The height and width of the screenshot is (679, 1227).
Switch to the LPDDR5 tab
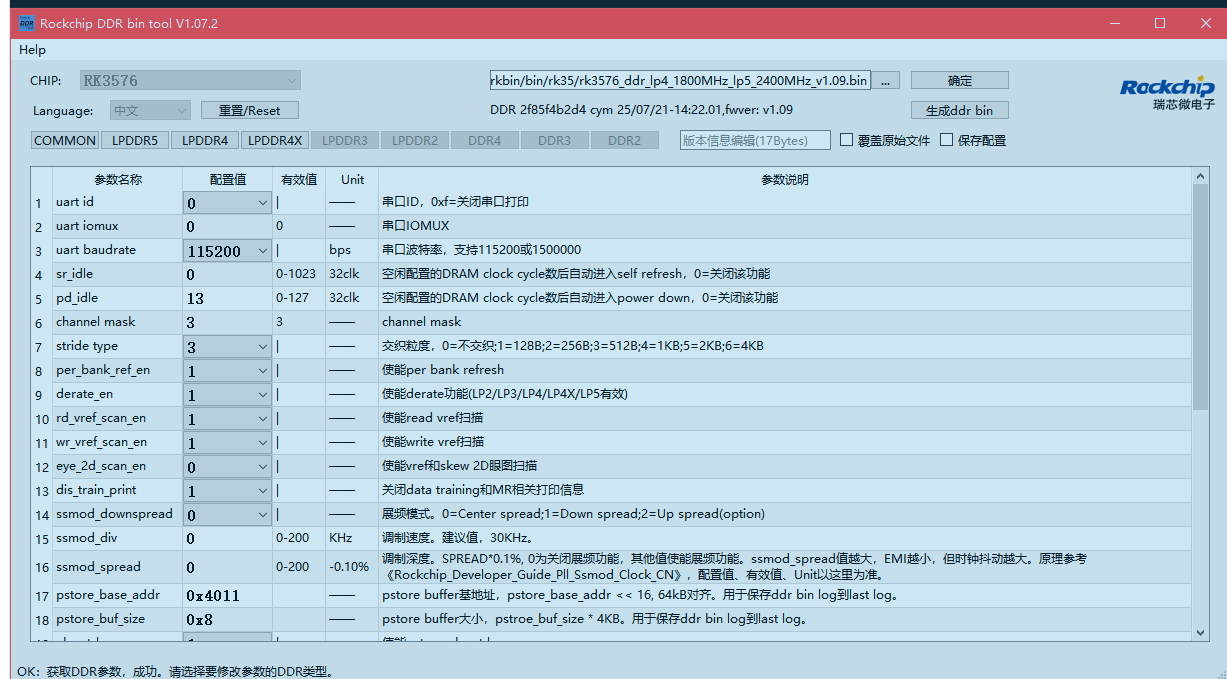pos(135,141)
